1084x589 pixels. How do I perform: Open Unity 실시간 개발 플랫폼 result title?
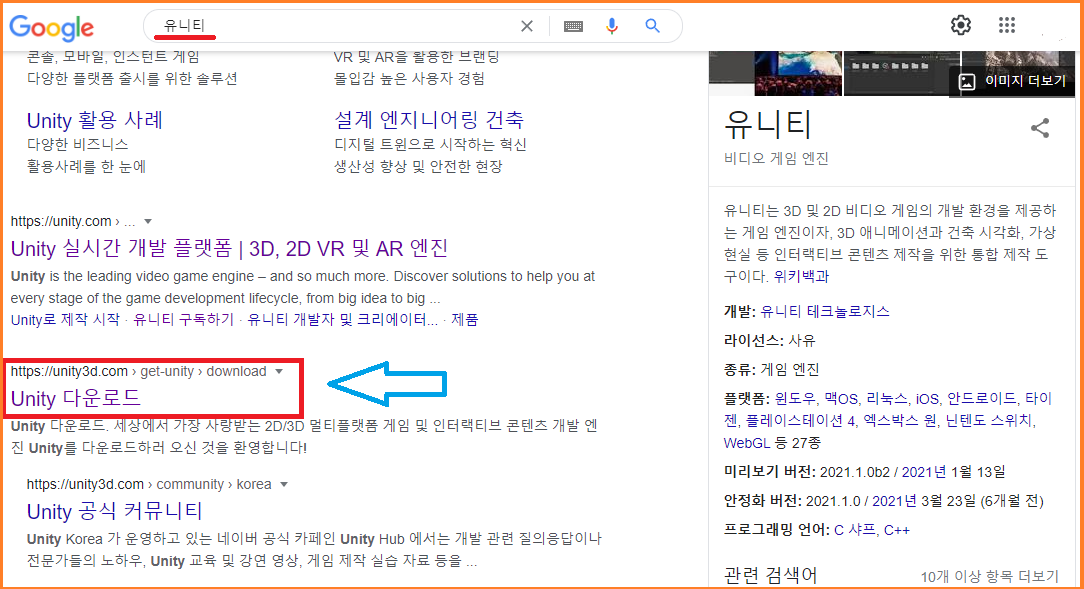[230, 248]
